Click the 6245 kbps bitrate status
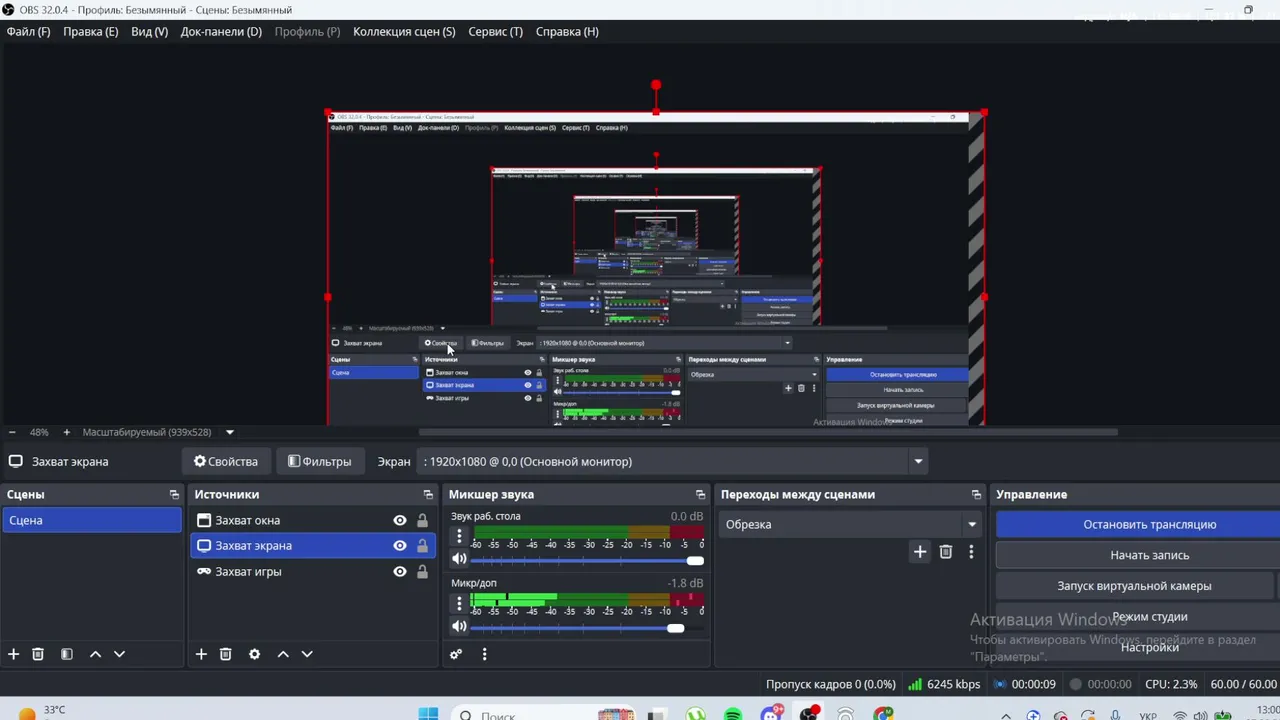The height and width of the screenshot is (720, 1280). [944, 684]
